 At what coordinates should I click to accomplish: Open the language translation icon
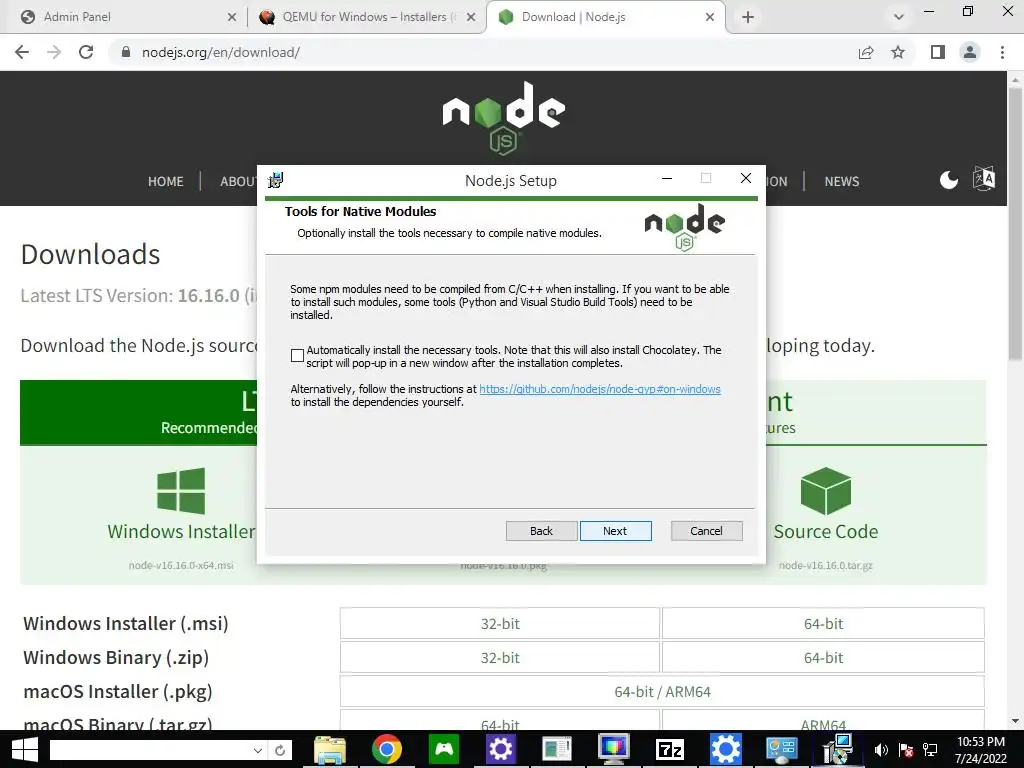(x=984, y=178)
